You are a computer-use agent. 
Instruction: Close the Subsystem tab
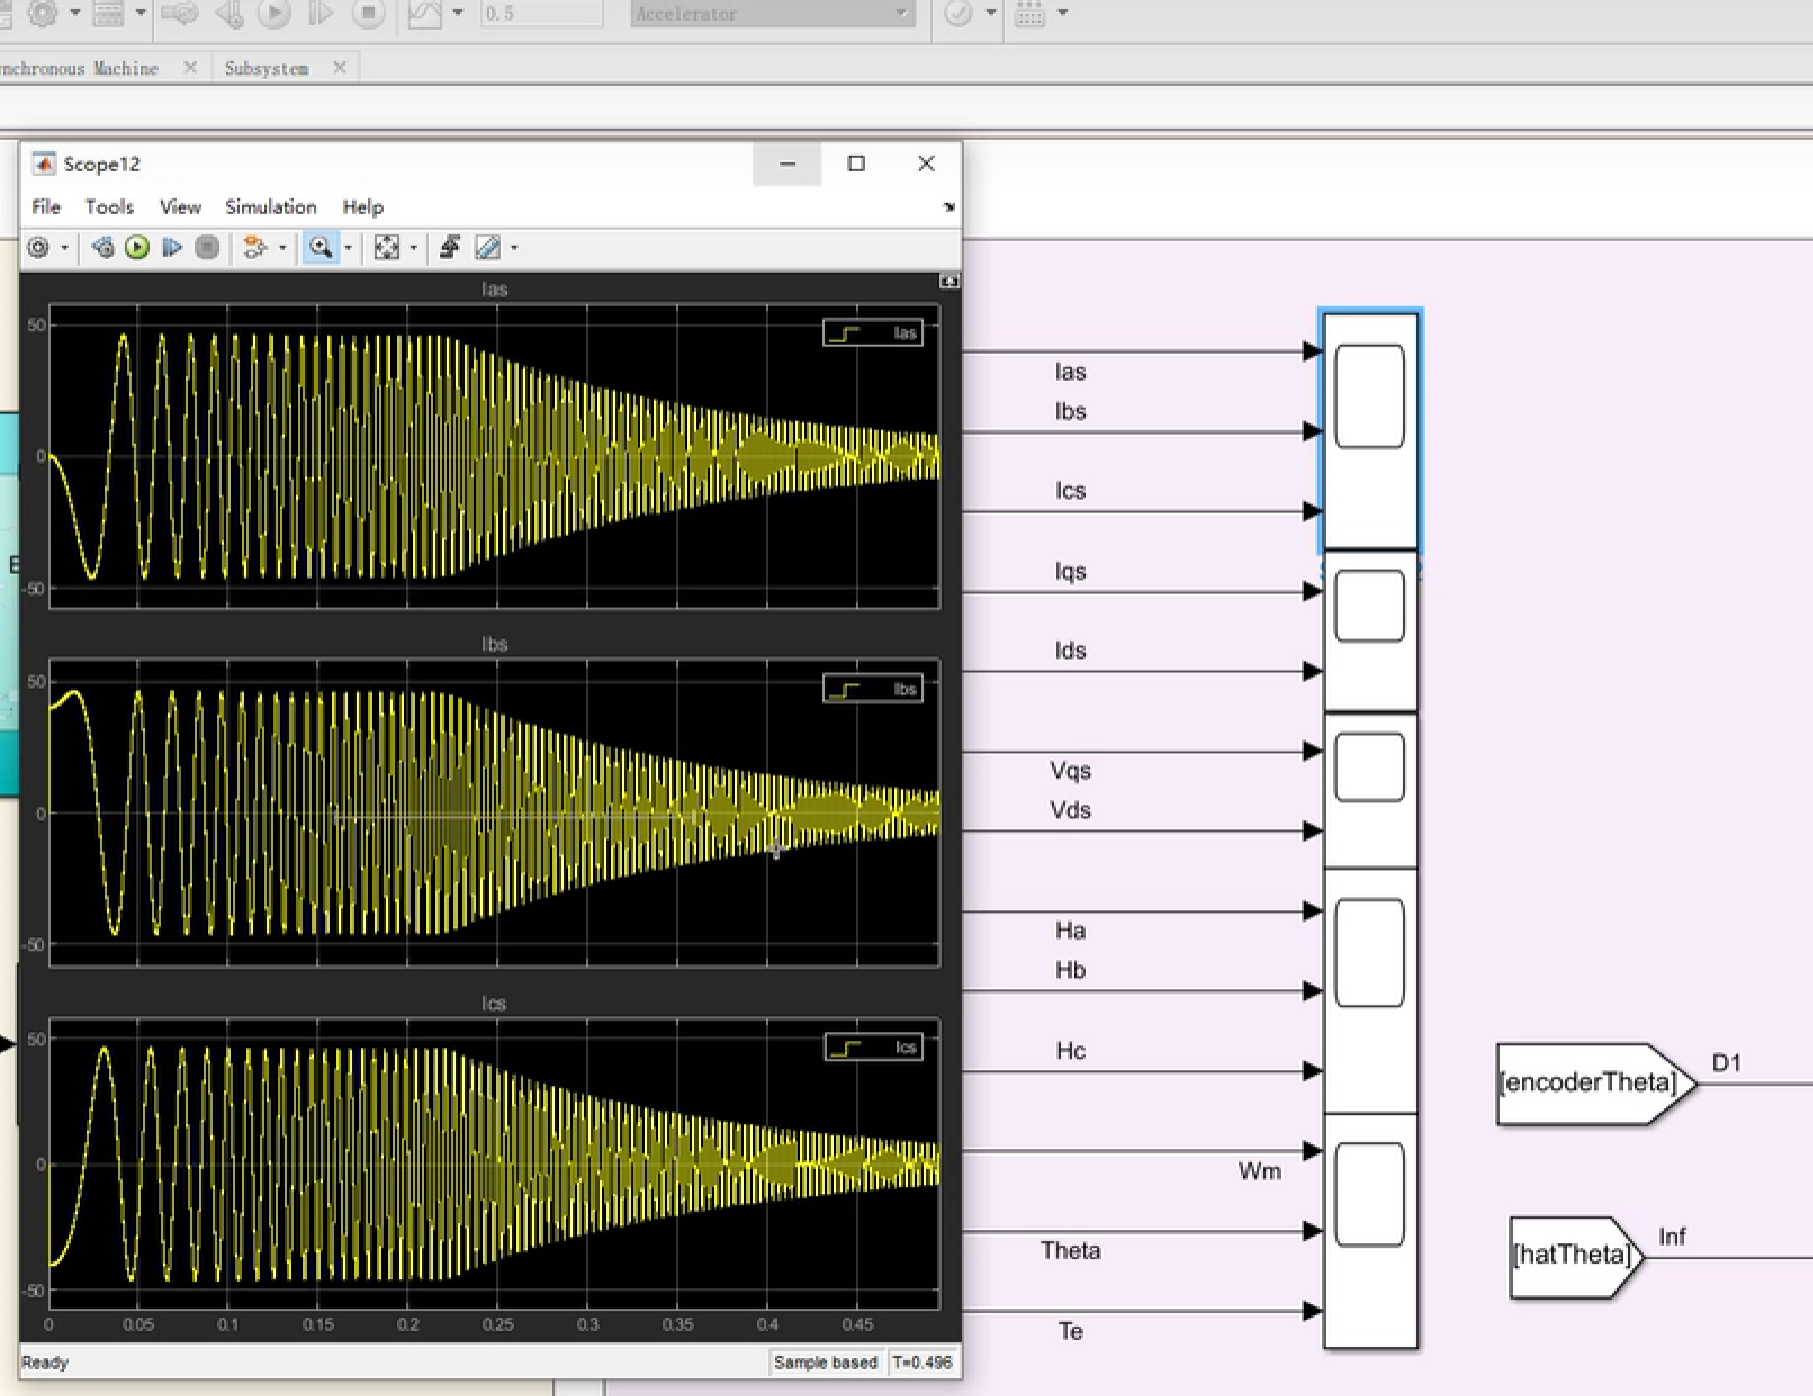[339, 67]
